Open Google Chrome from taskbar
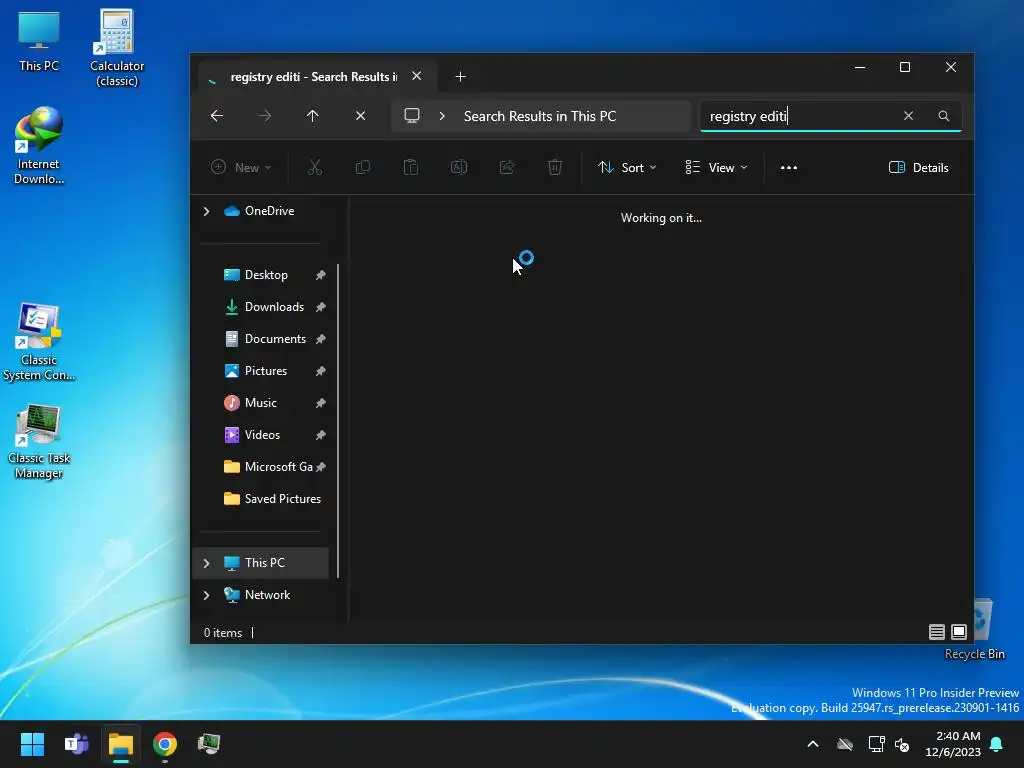 (x=165, y=744)
